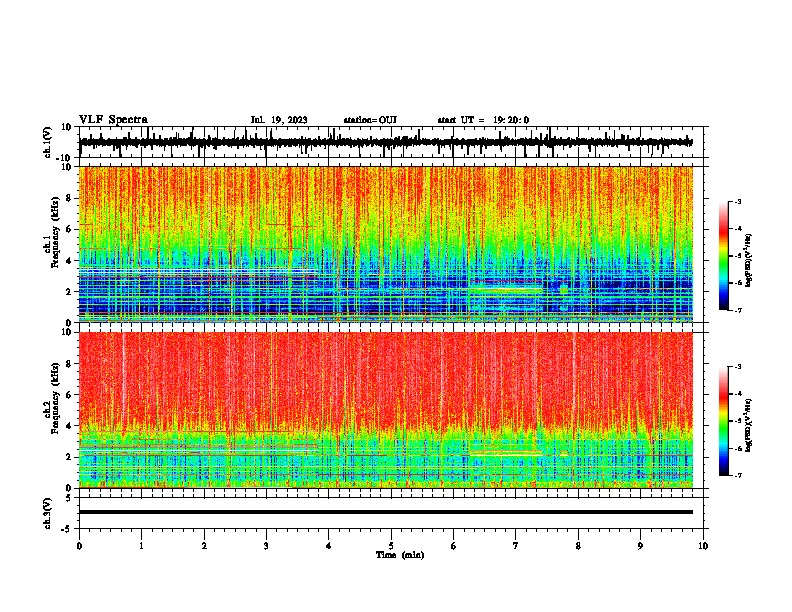Image resolution: width=792 pixels, height=612 pixels.
Task: Click the bright 2 kHz emission band in ch.1 near minute 7
Action: tap(505, 290)
